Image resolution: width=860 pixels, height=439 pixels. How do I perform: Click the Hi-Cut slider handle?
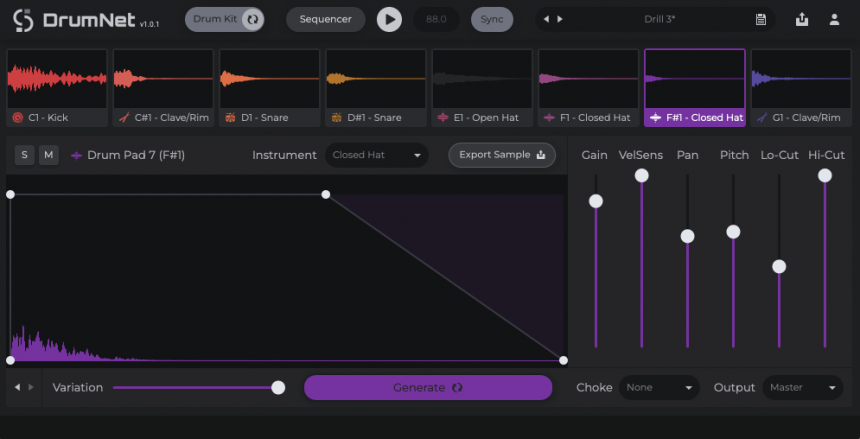825,176
